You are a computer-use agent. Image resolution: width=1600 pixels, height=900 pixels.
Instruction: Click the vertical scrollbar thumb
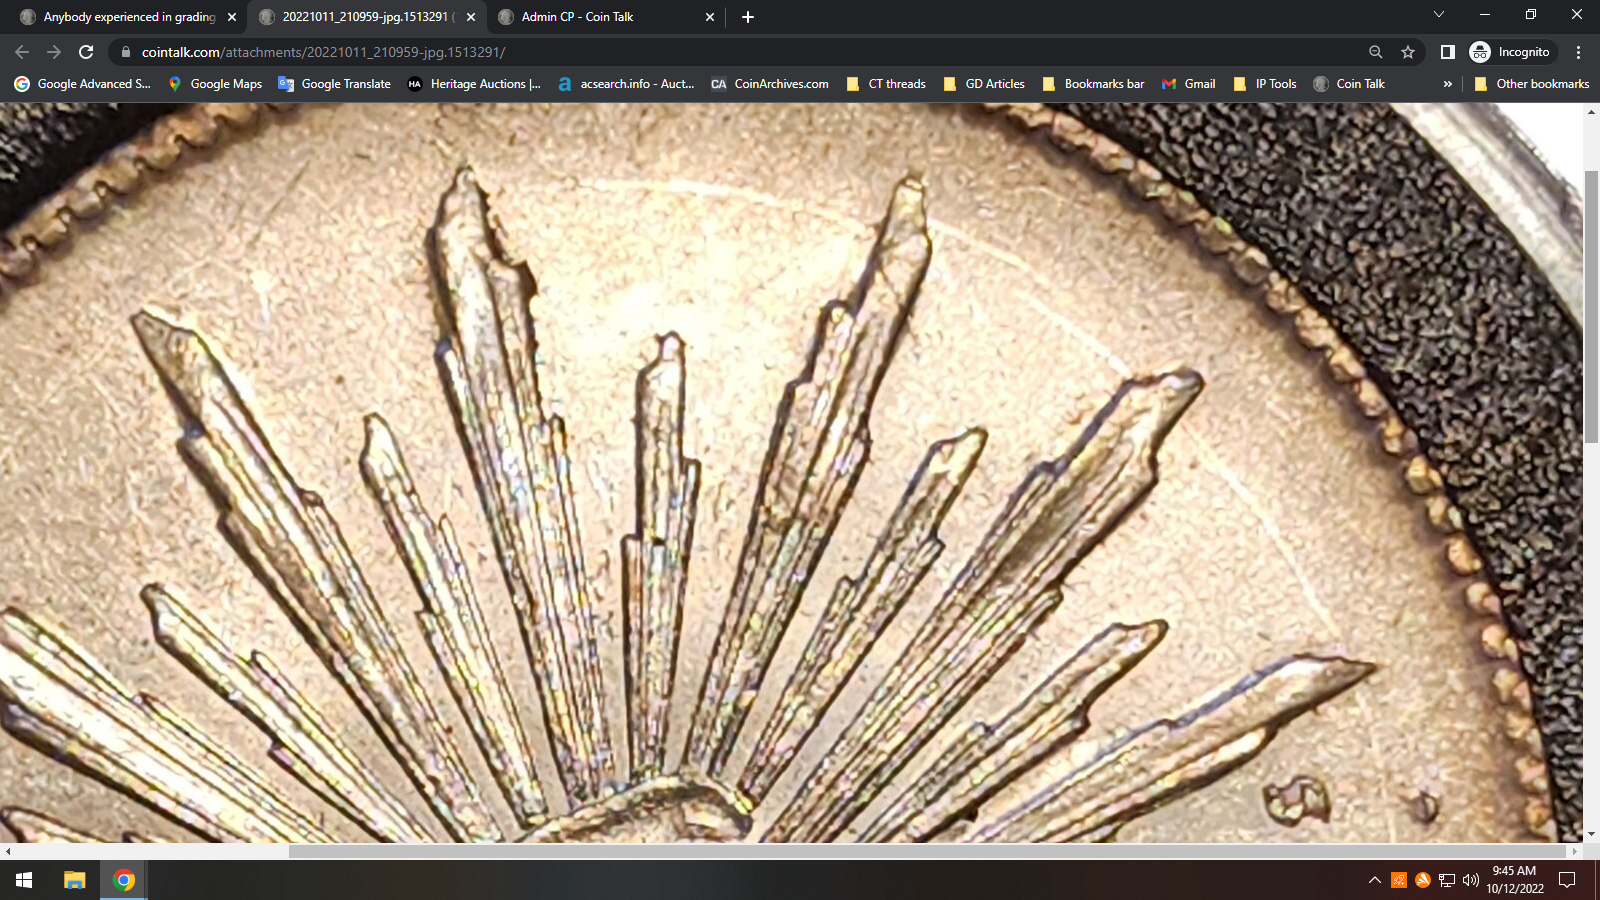[1591, 306]
